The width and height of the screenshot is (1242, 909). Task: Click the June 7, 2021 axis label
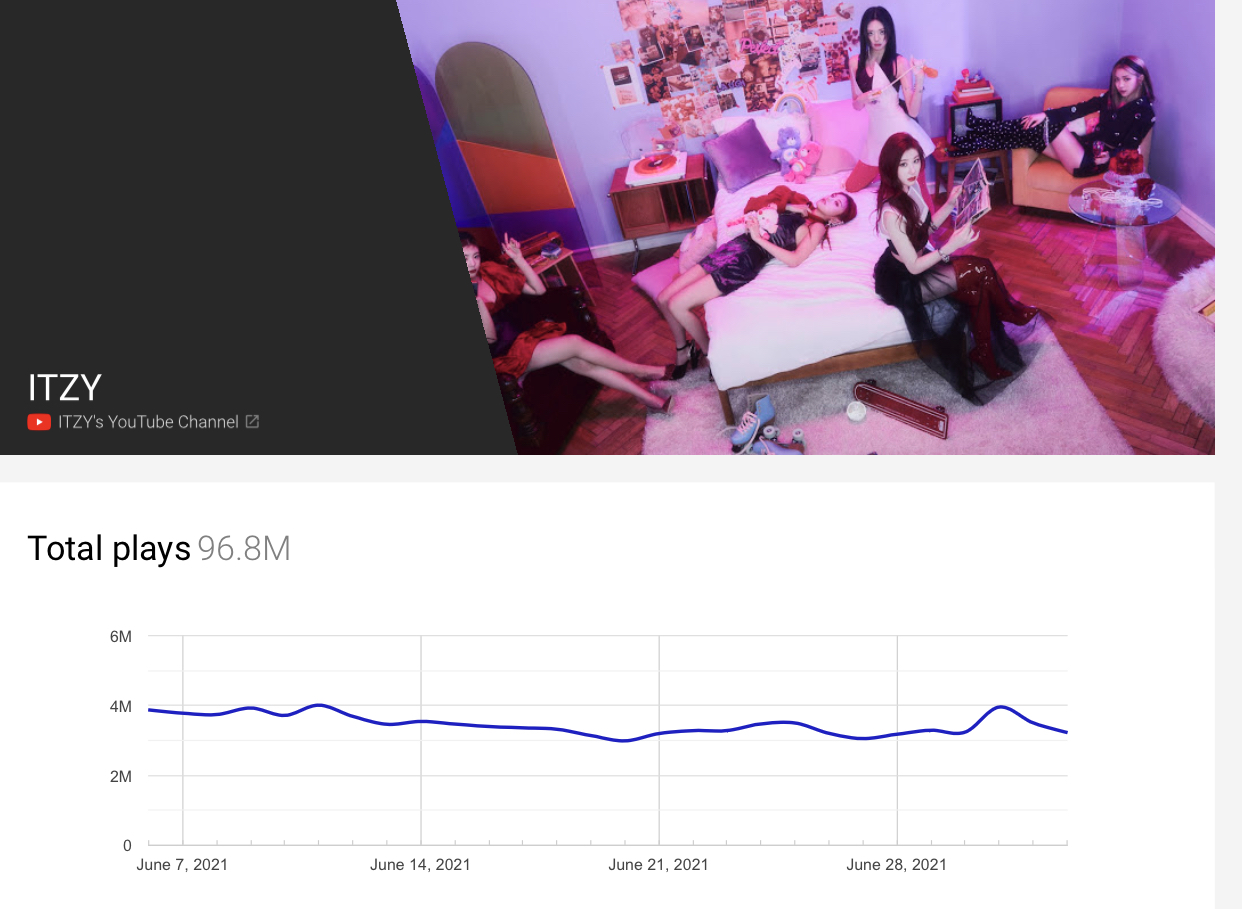(182, 865)
